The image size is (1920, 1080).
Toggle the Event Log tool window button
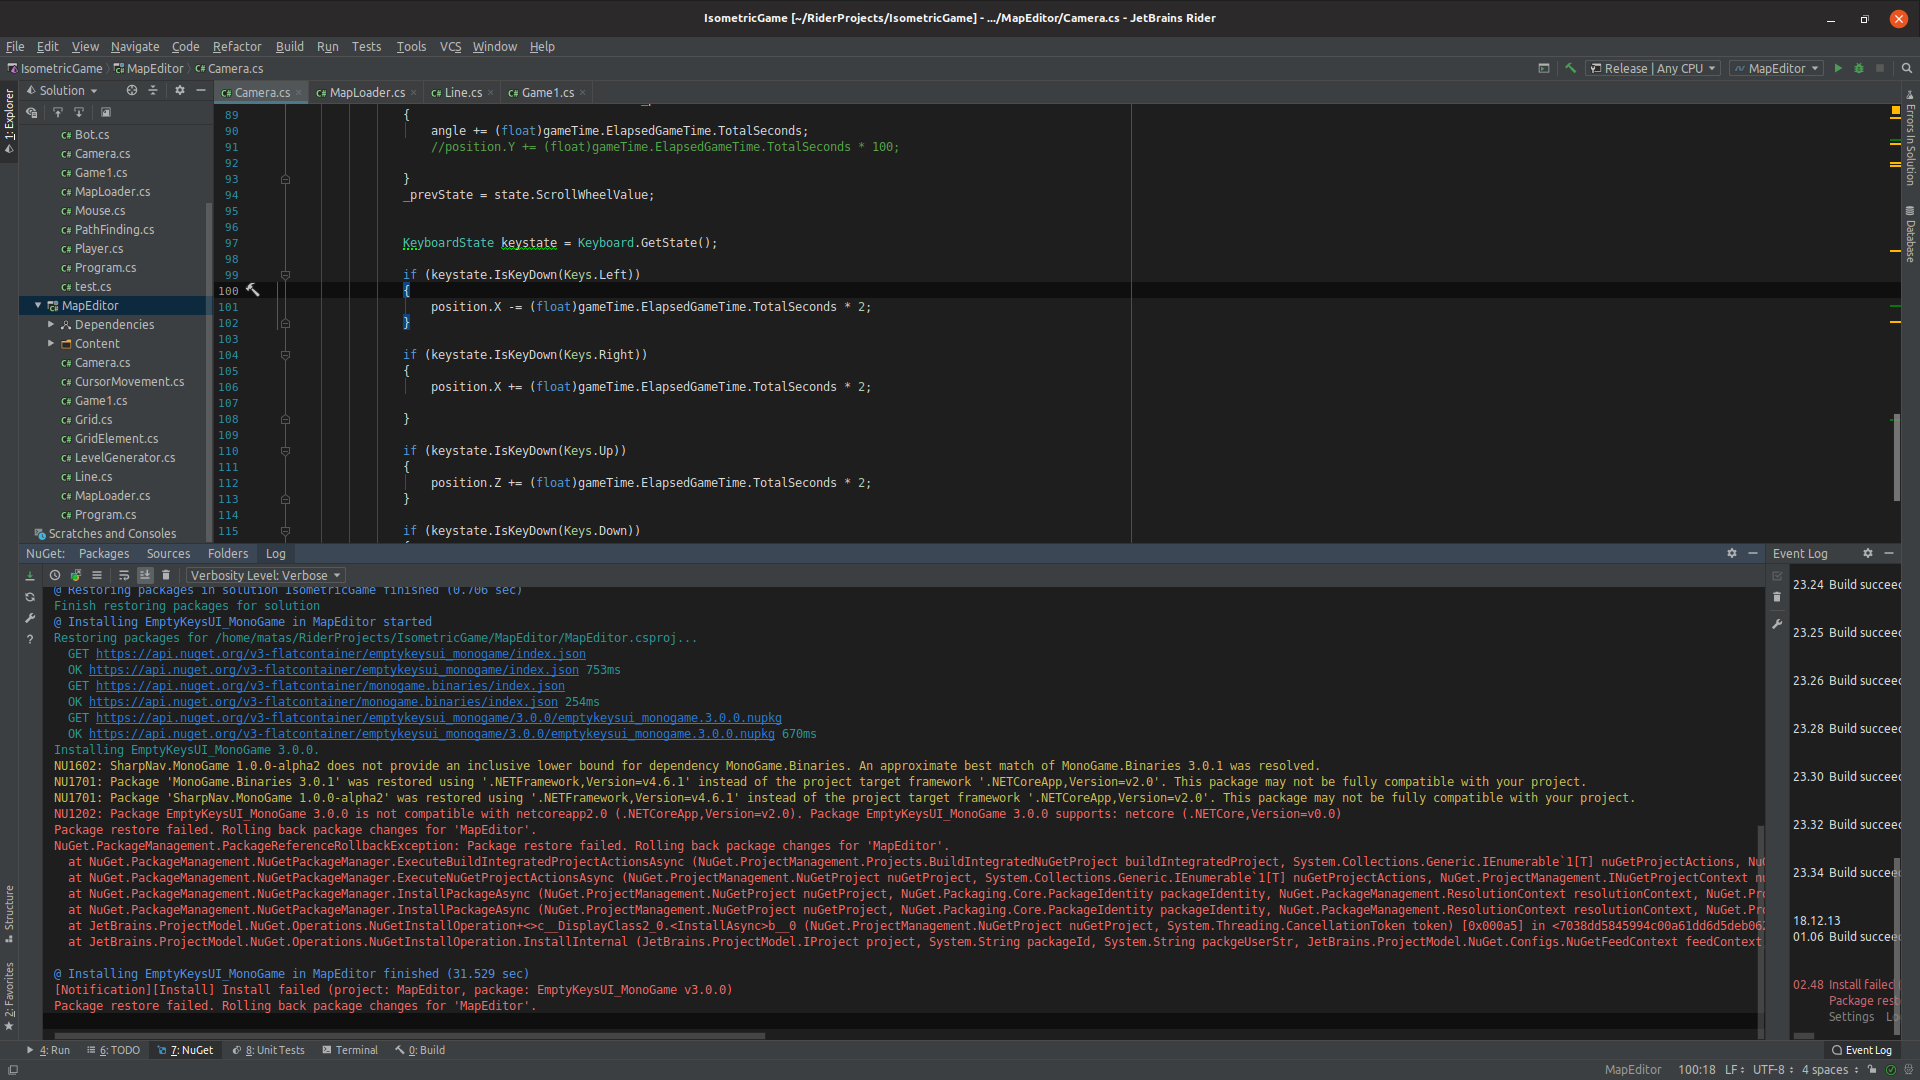click(1862, 1050)
